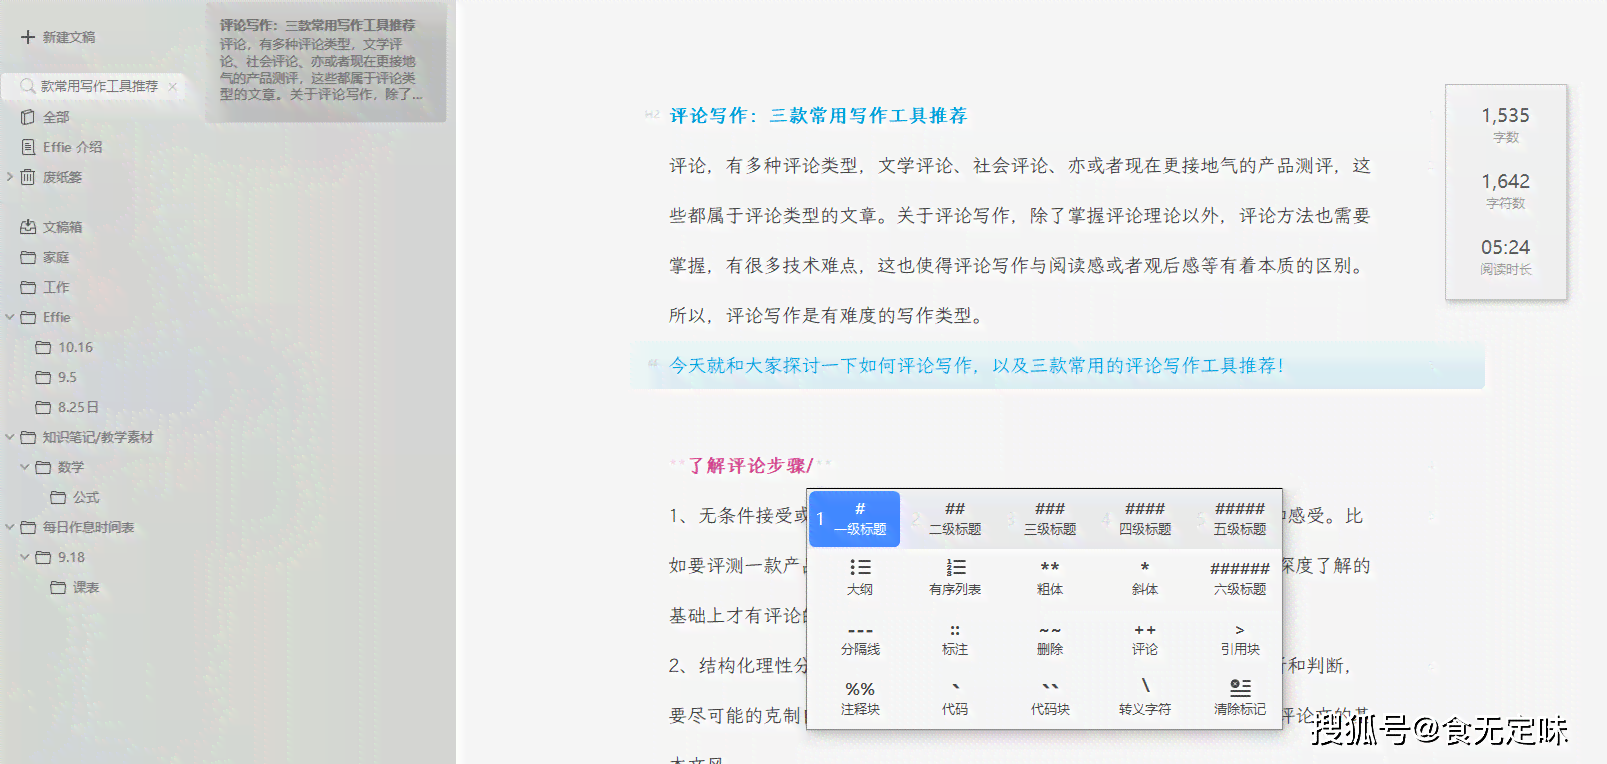Apply ### 三级标题 heading format
1607x764 pixels.
pyautogui.click(x=1050, y=519)
